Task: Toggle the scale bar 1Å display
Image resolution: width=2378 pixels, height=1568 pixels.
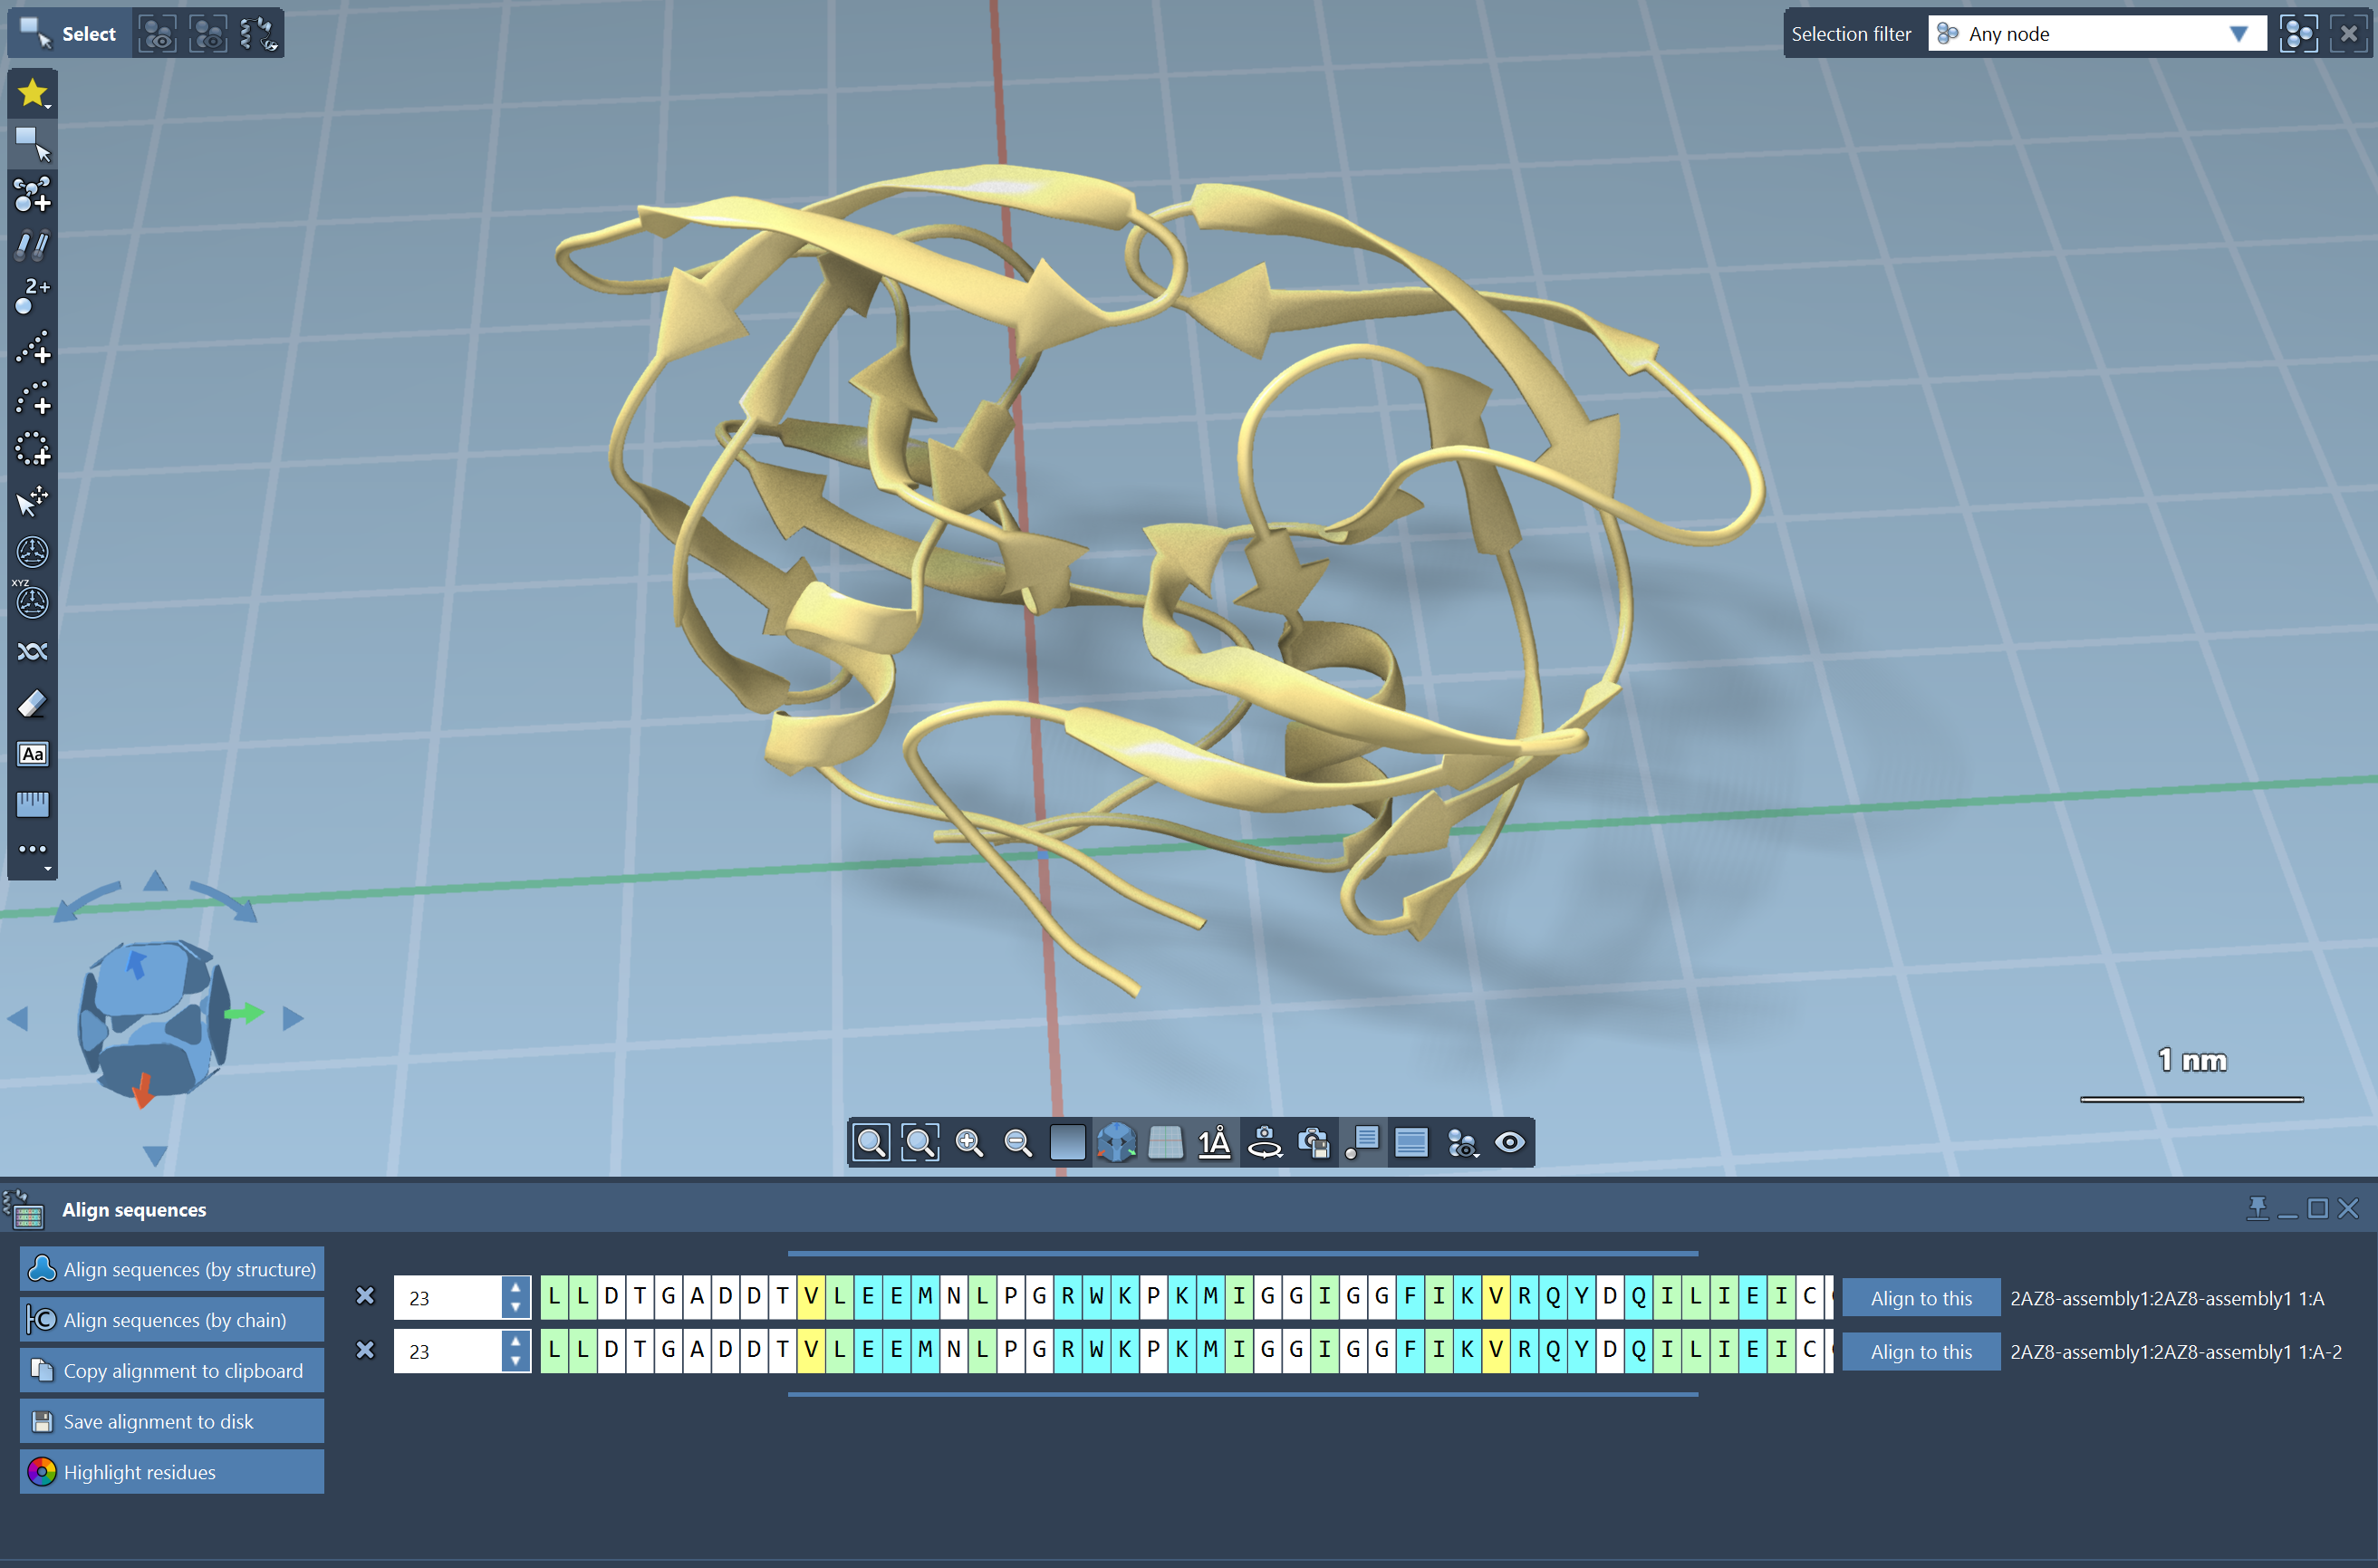Action: (x=1214, y=1143)
